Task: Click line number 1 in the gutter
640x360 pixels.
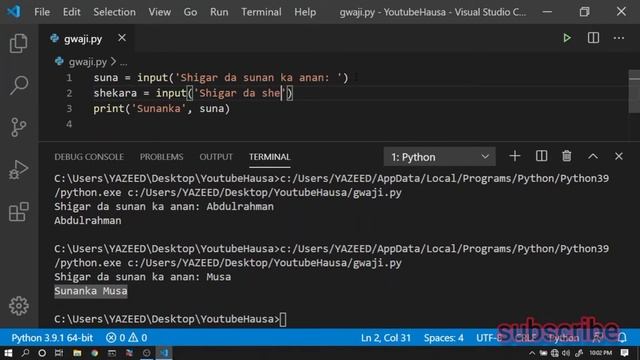Action: 69,78
